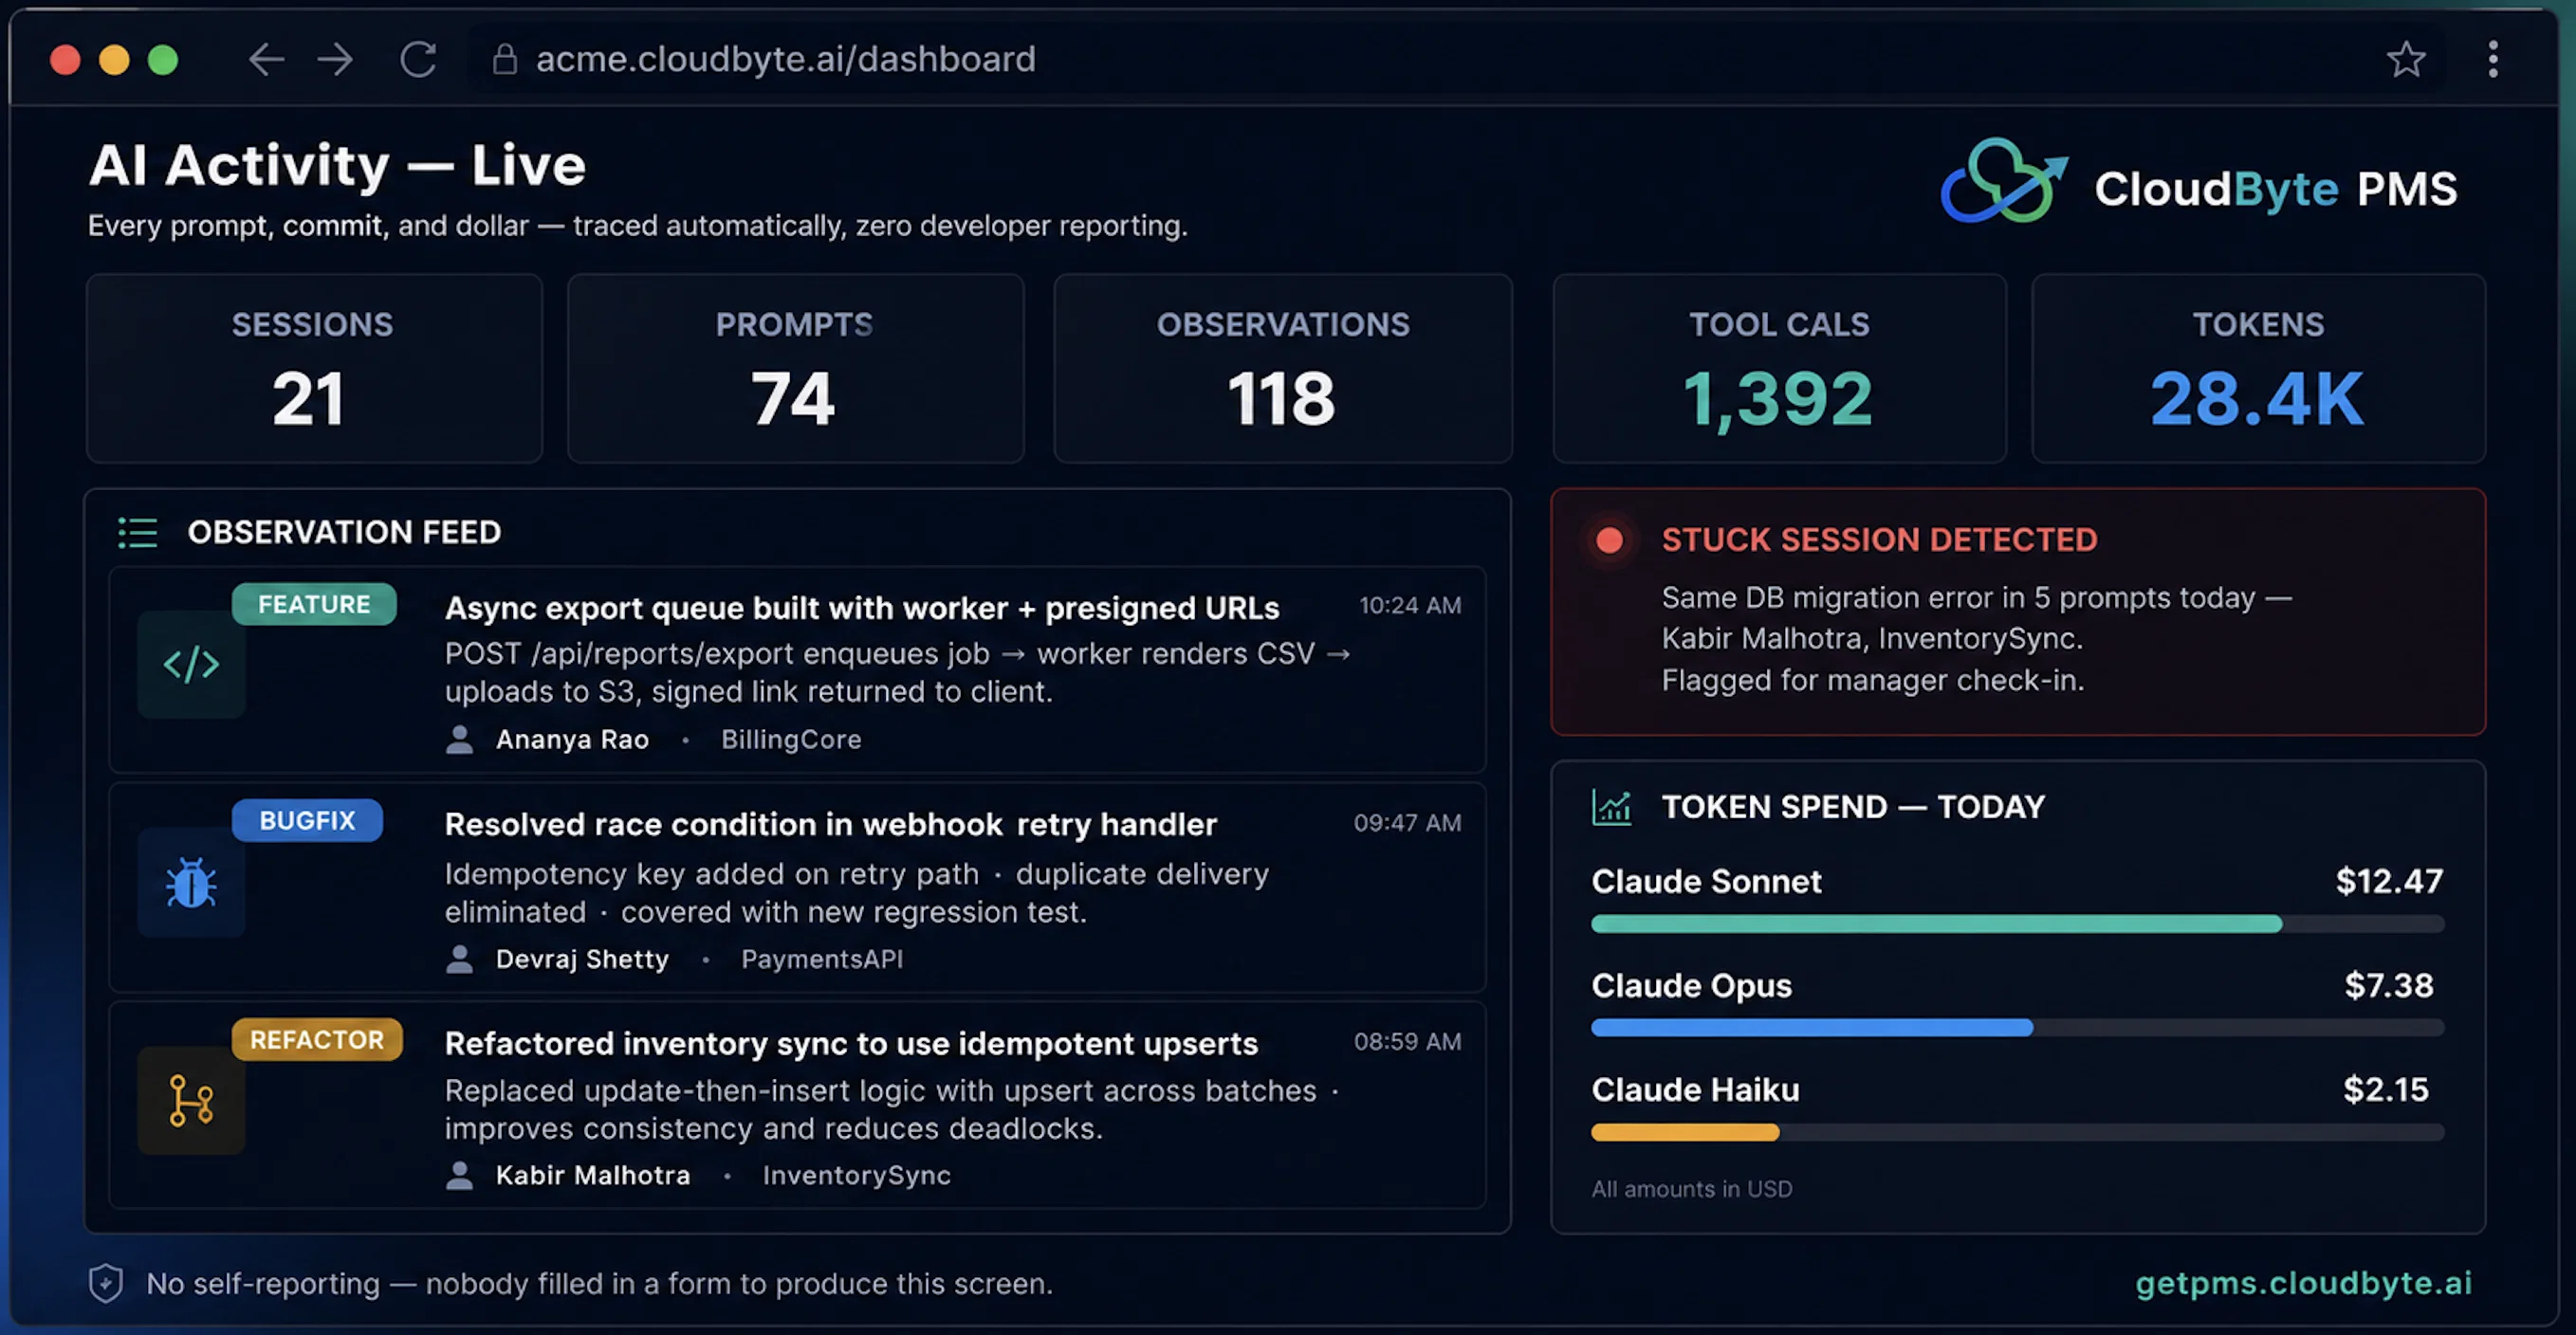Open 'Refactored inventory sync' observation title
This screenshot has height=1335, width=2576.
click(851, 1043)
